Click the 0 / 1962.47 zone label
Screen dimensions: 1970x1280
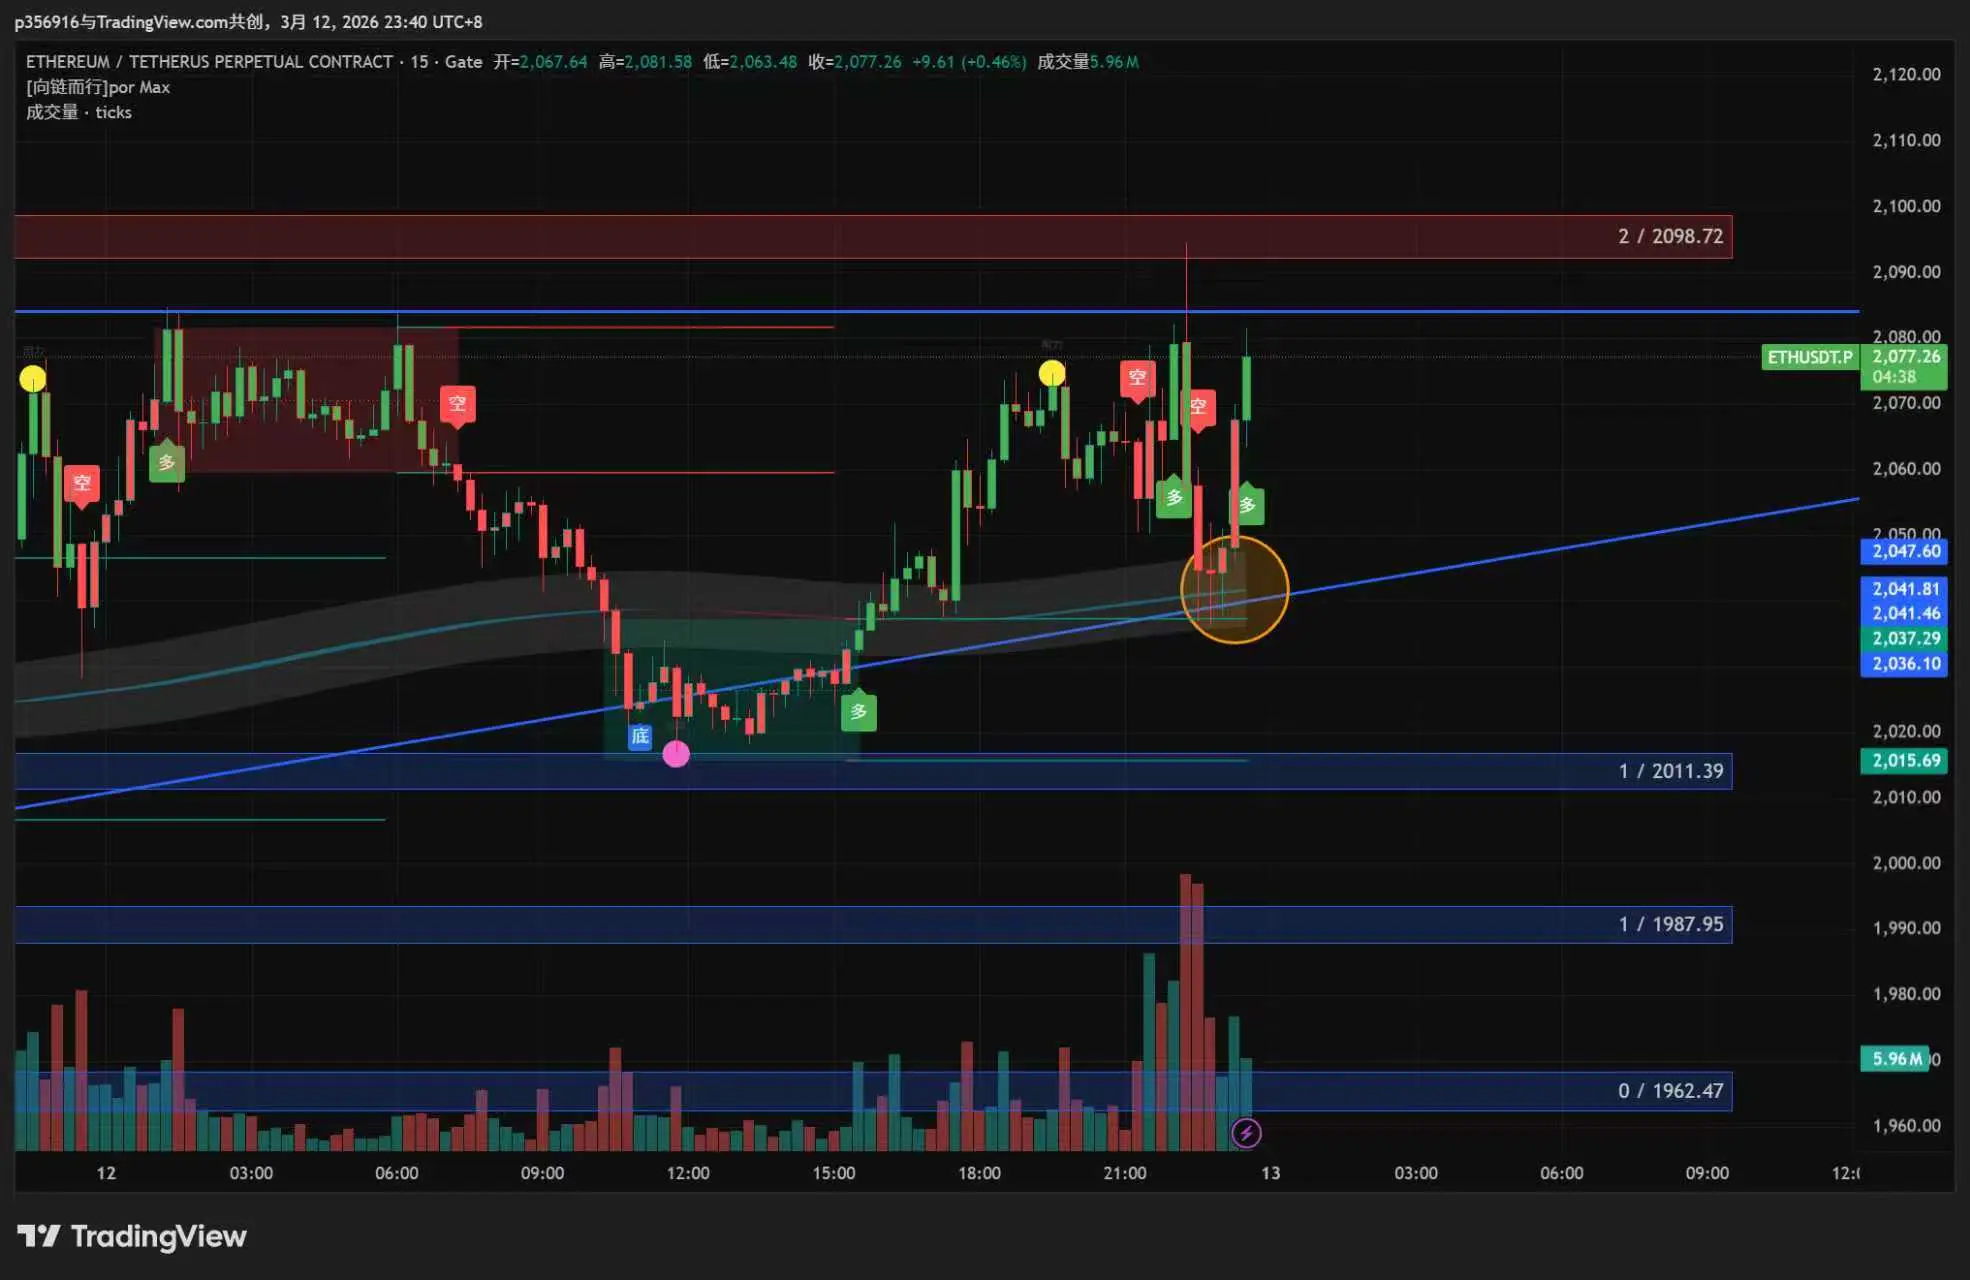click(x=1670, y=1091)
